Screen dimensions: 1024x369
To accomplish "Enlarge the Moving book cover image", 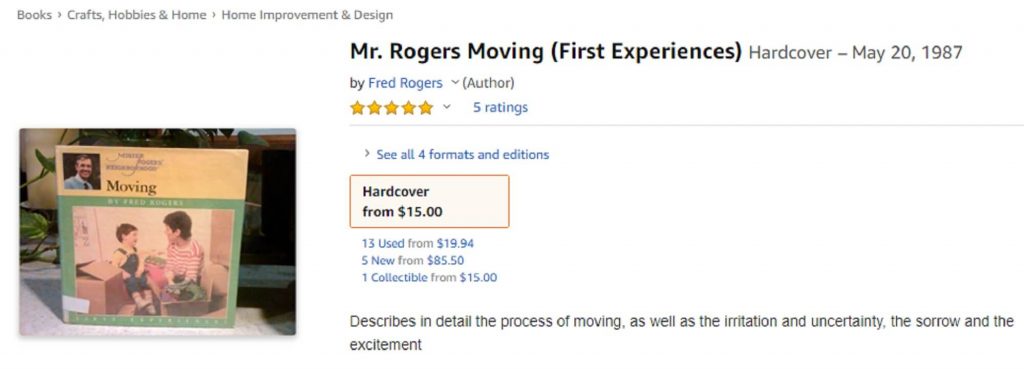I will coord(157,232).
